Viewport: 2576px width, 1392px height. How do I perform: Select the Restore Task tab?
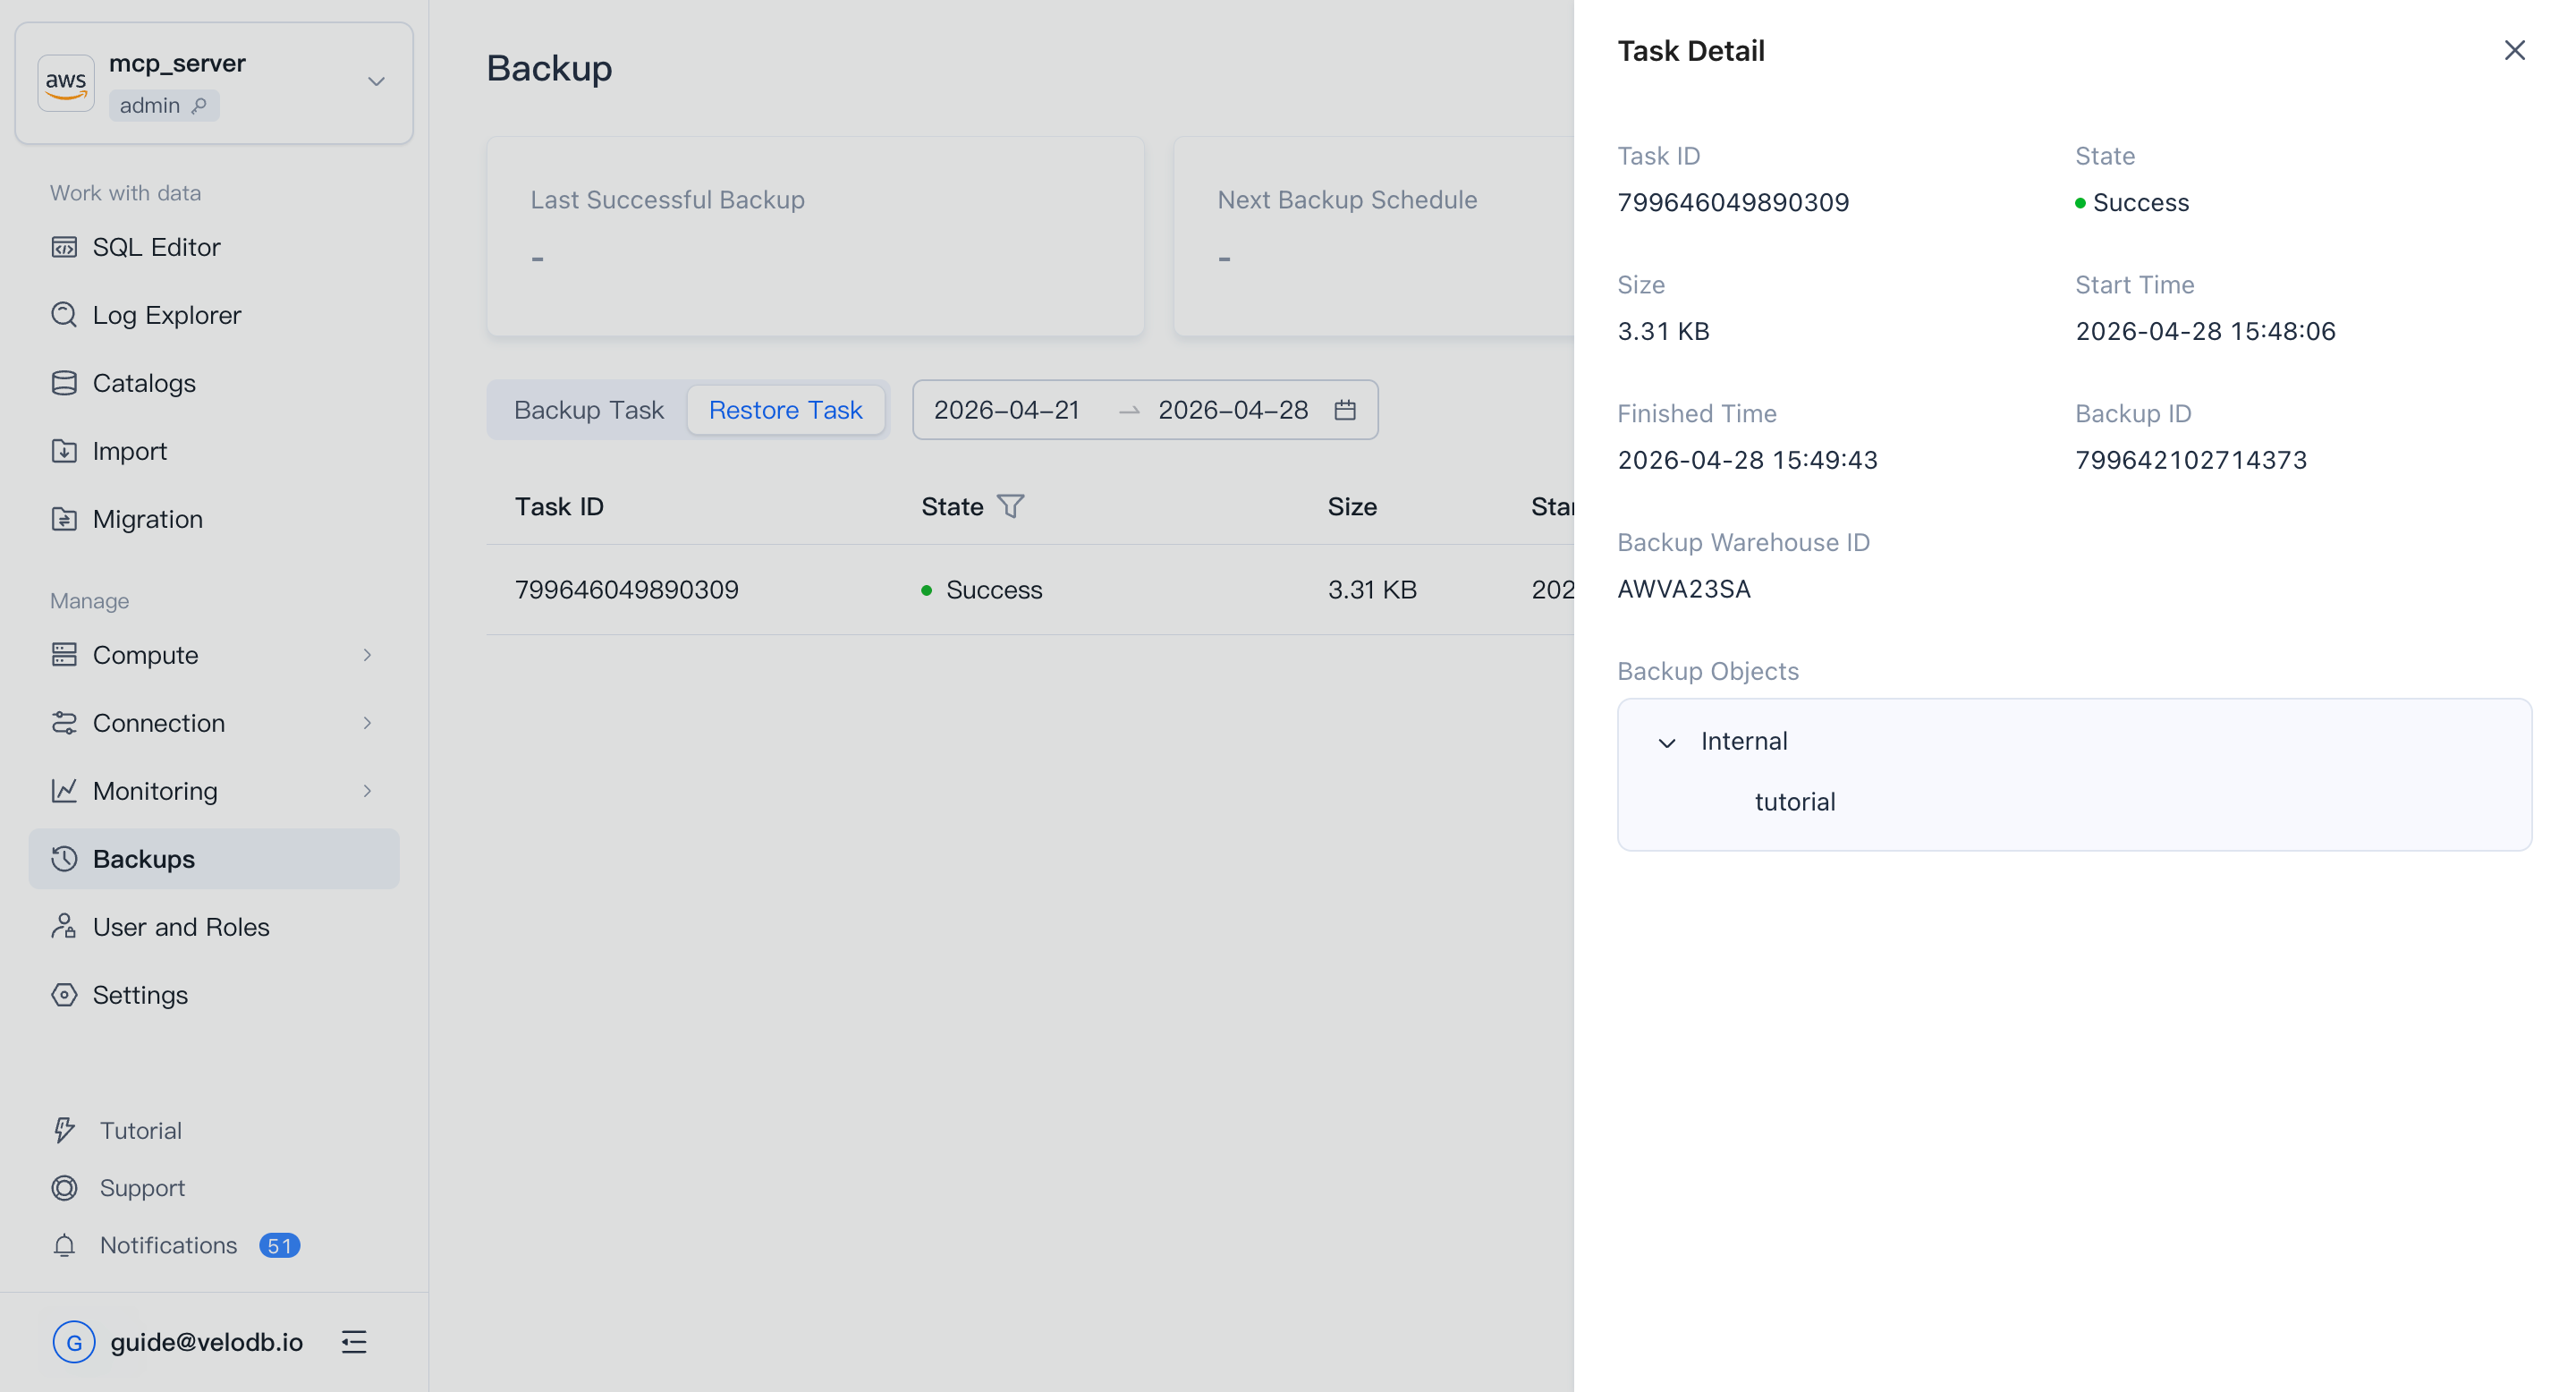click(x=785, y=410)
